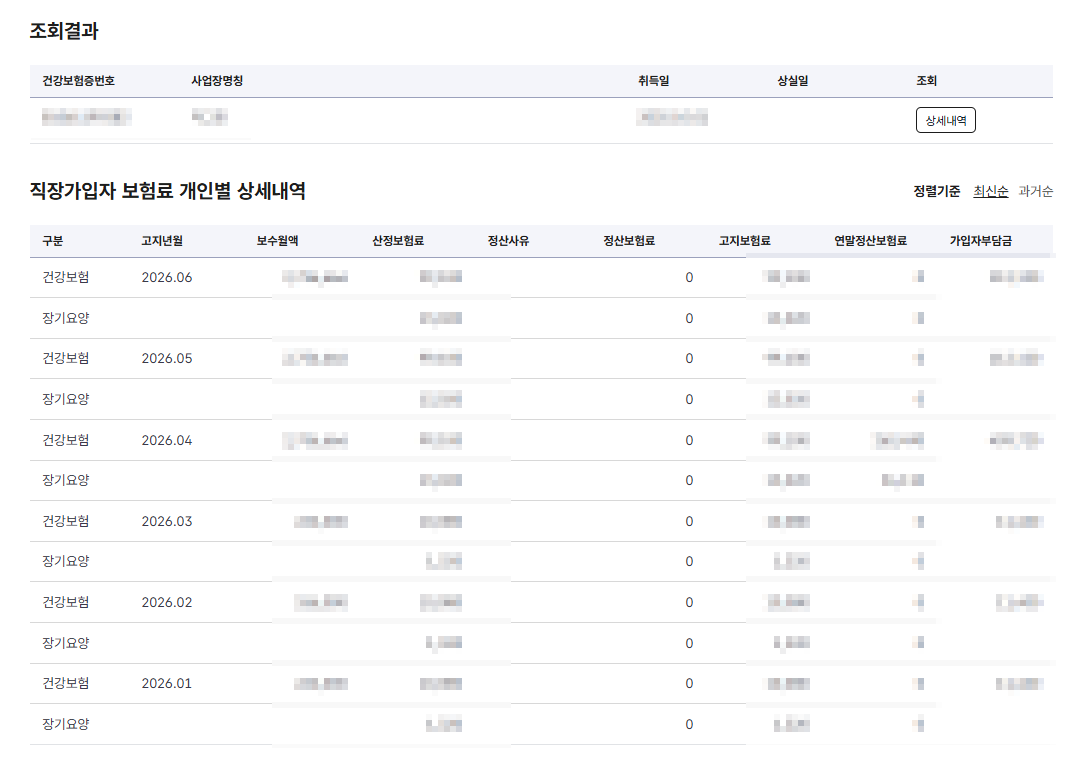Screen dimensions: 1081x764
Task: Click the 정산사유 column header
Action: [x=508, y=241]
